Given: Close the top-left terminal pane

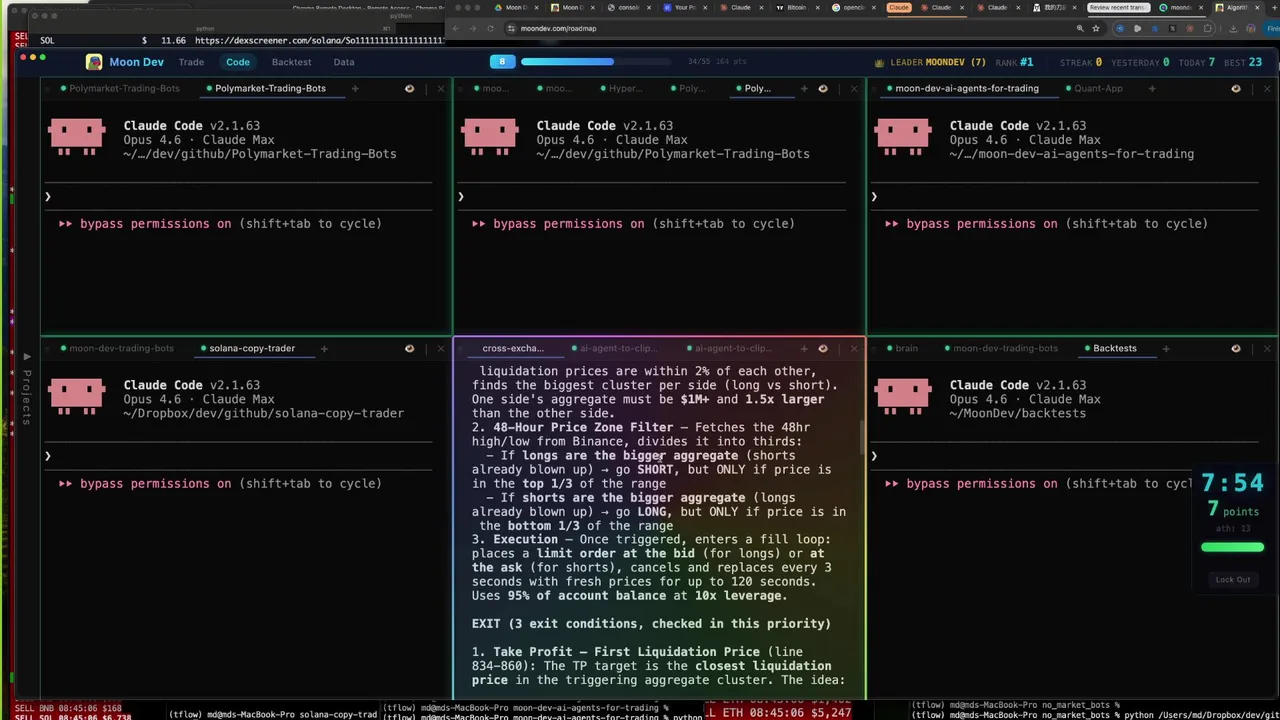Looking at the screenshot, I should [x=441, y=88].
